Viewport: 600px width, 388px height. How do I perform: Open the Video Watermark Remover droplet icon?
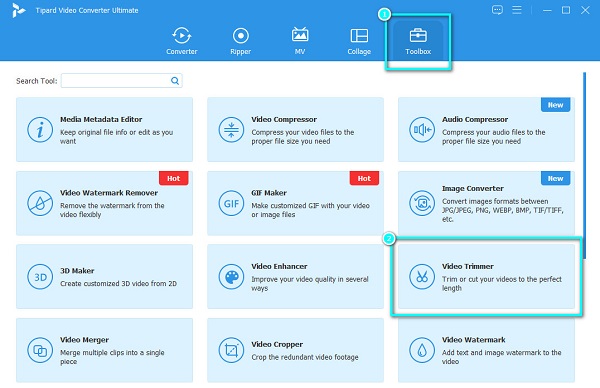(x=40, y=203)
